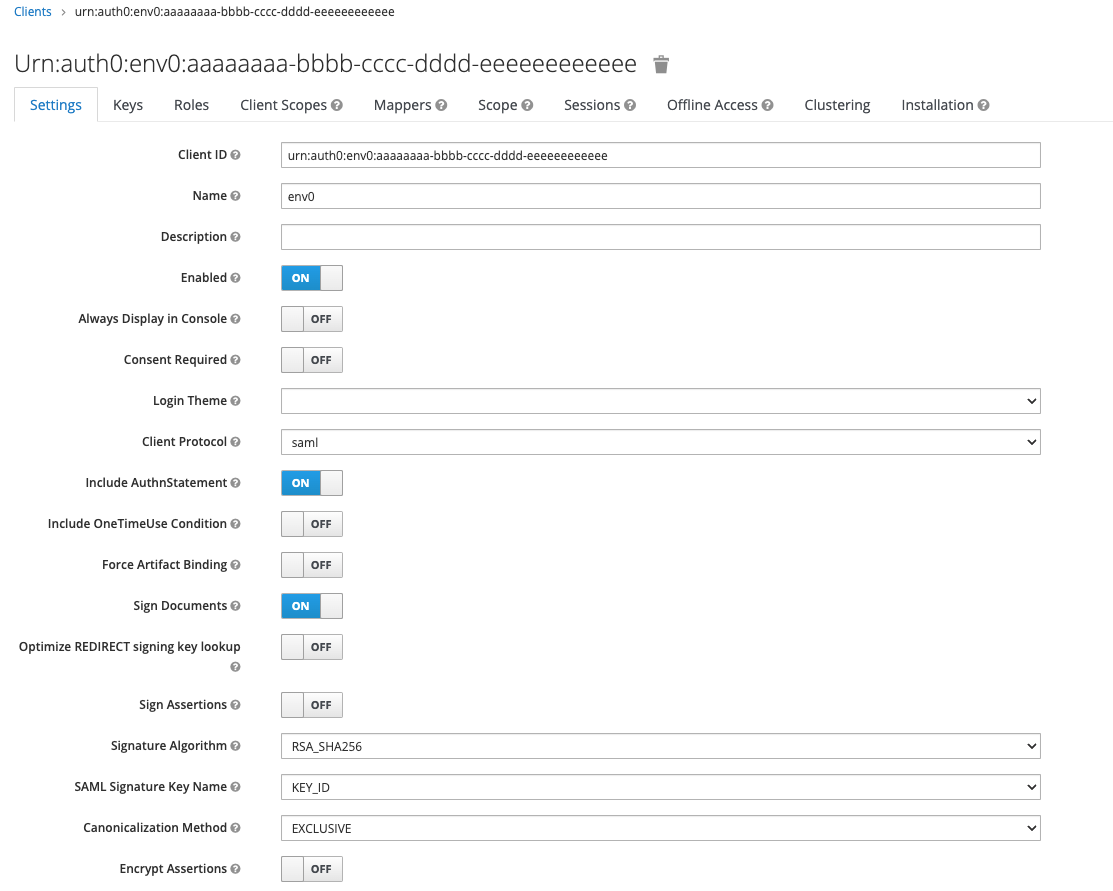
Task: Turn on Sign Assertions switch
Action: [x=312, y=705]
